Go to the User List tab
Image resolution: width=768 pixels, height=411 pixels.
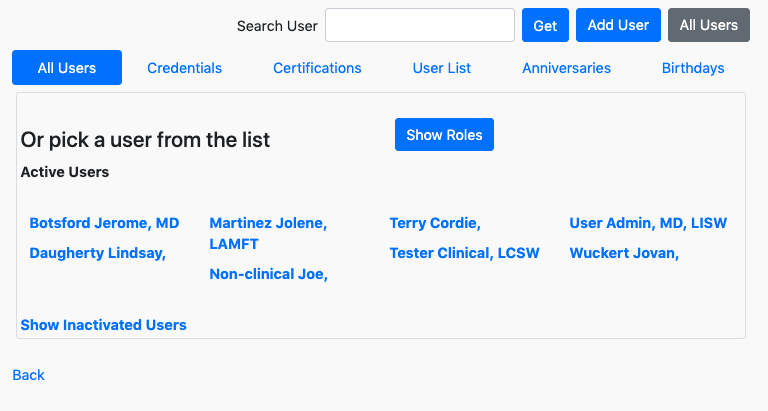click(x=442, y=68)
